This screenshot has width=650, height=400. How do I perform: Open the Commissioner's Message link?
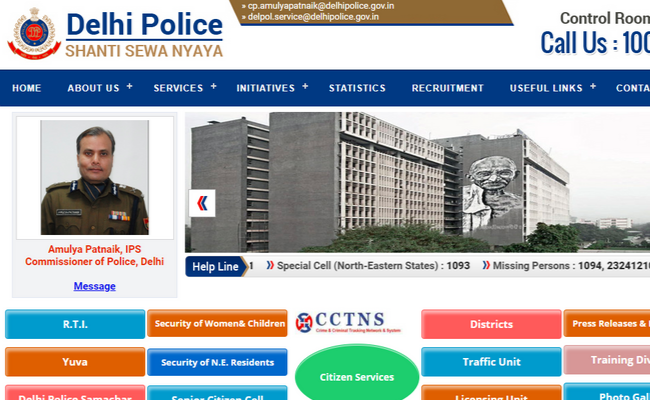pos(94,286)
